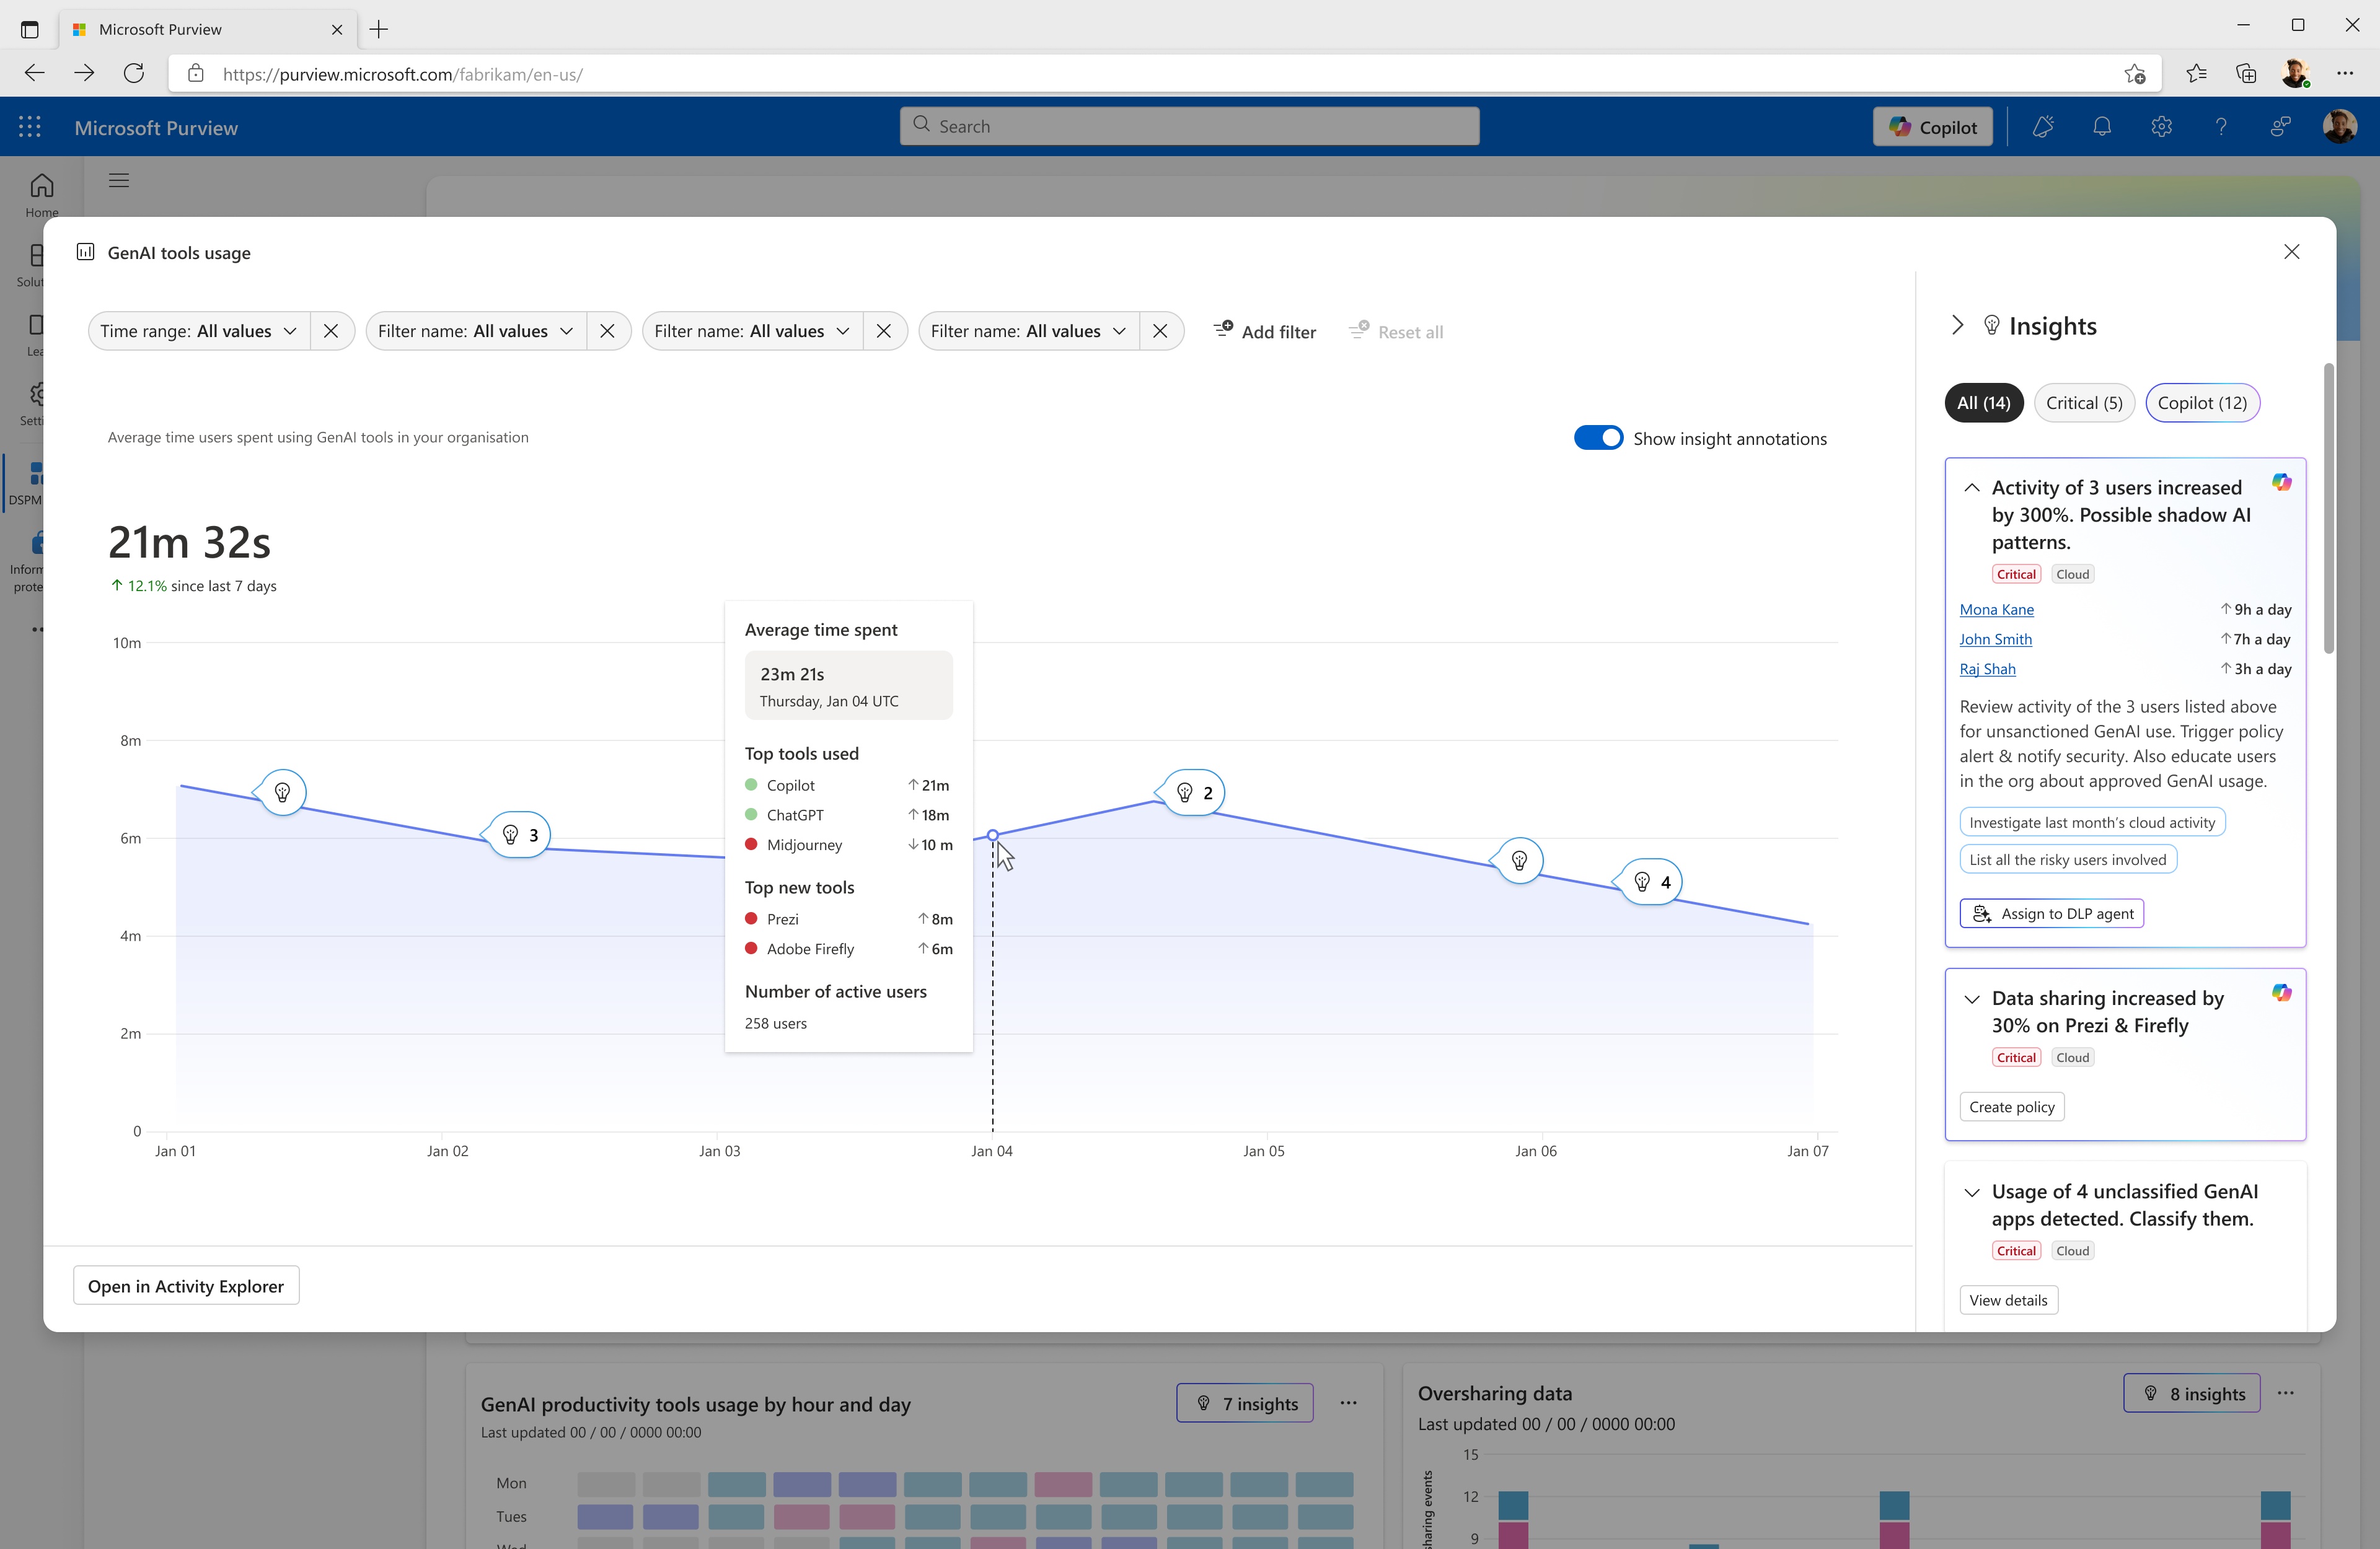Open the app launcher waffle icon
This screenshot has height=1549, width=2380.
pyautogui.click(x=30, y=127)
